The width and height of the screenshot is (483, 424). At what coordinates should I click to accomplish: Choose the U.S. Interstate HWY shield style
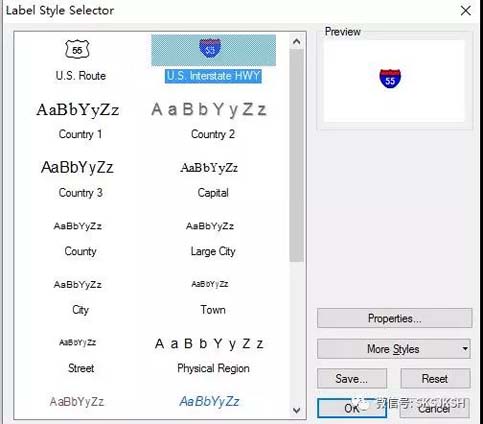point(210,49)
